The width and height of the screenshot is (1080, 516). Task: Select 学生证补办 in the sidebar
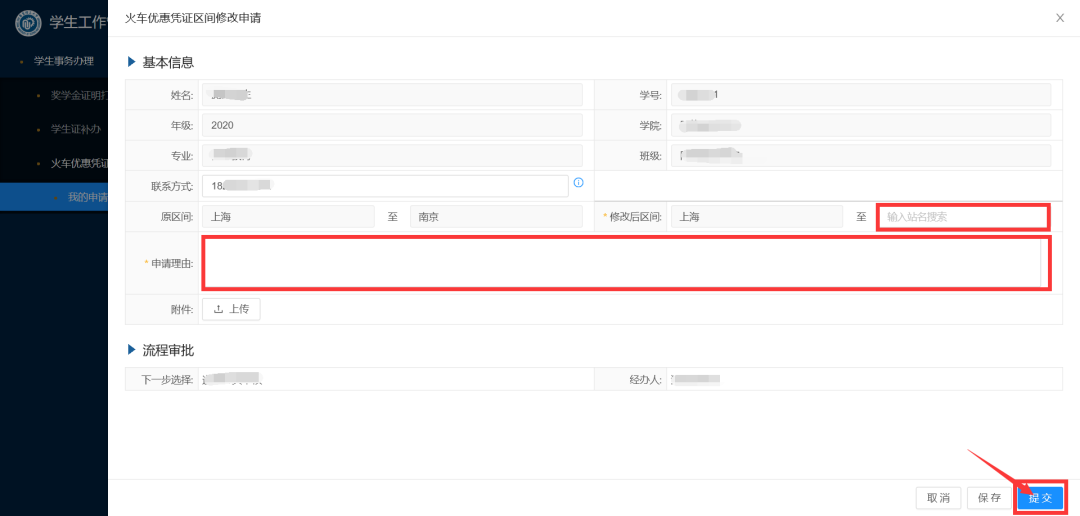75,129
